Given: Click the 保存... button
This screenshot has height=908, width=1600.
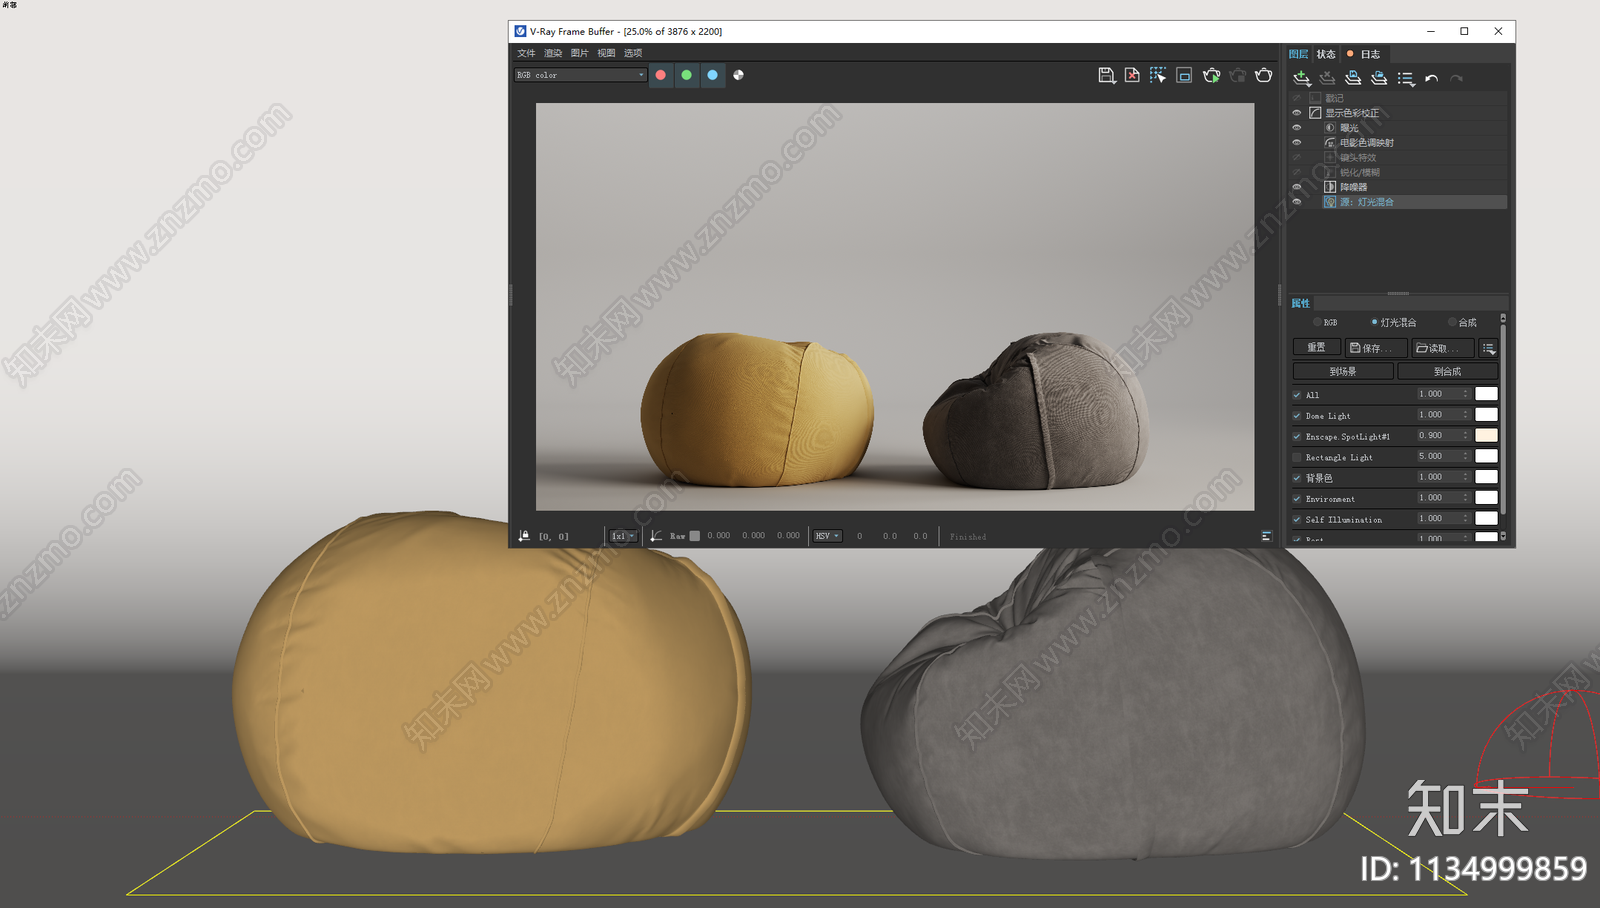Looking at the screenshot, I should (x=1376, y=348).
